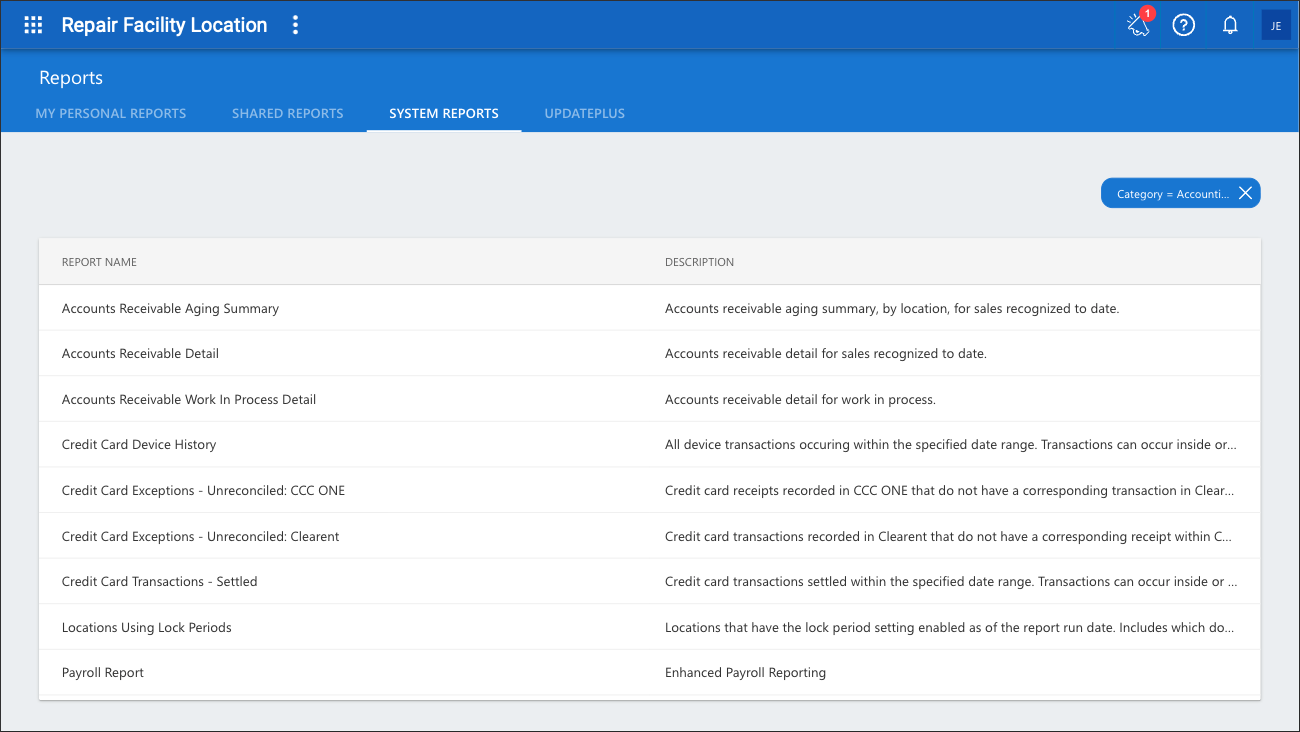
Task: Open the announcements icon with red badge
Action: [x=1138, y=25]
